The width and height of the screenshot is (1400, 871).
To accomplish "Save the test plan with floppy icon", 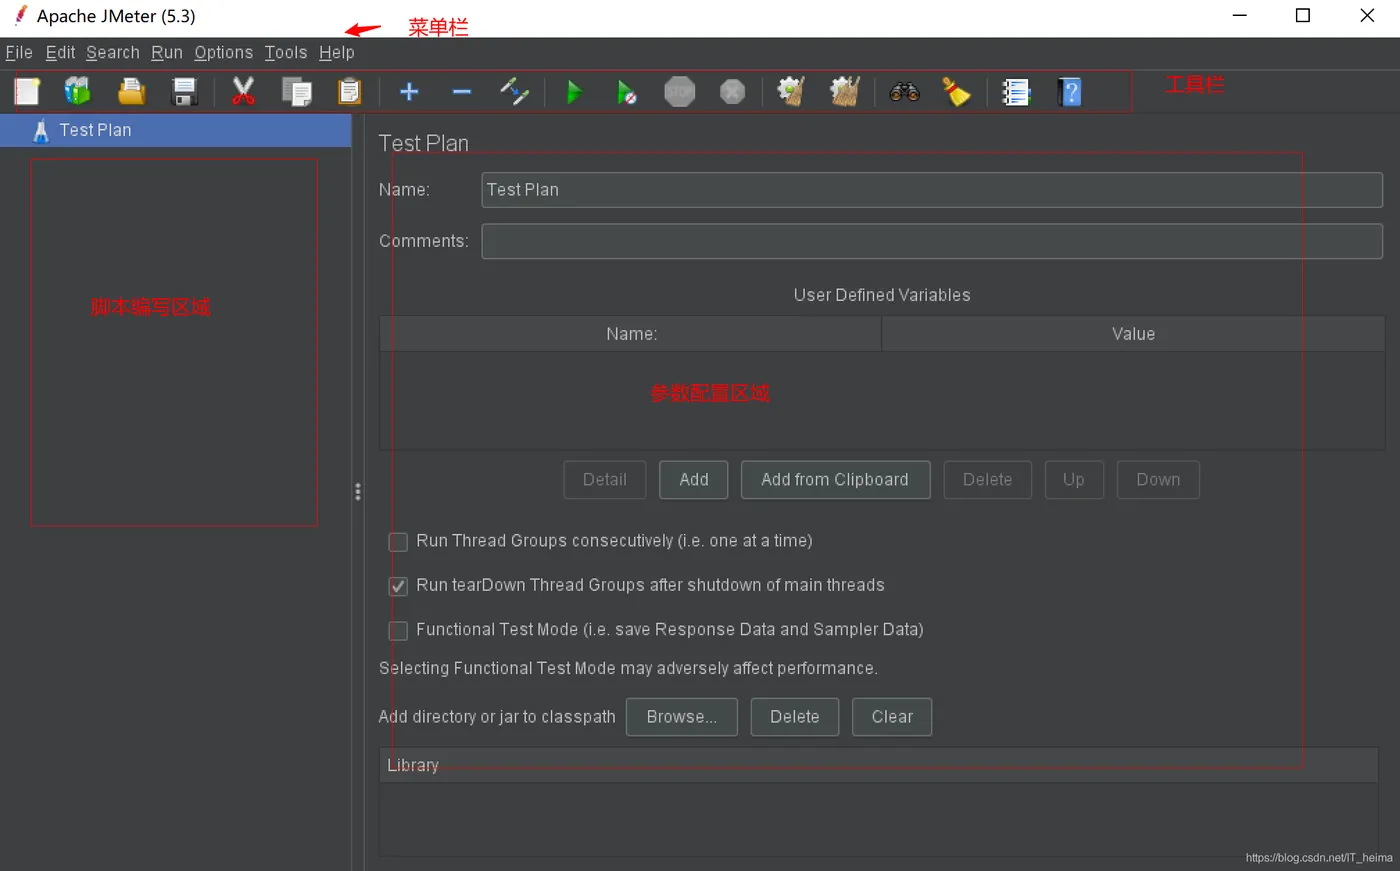I will point(185,92).
